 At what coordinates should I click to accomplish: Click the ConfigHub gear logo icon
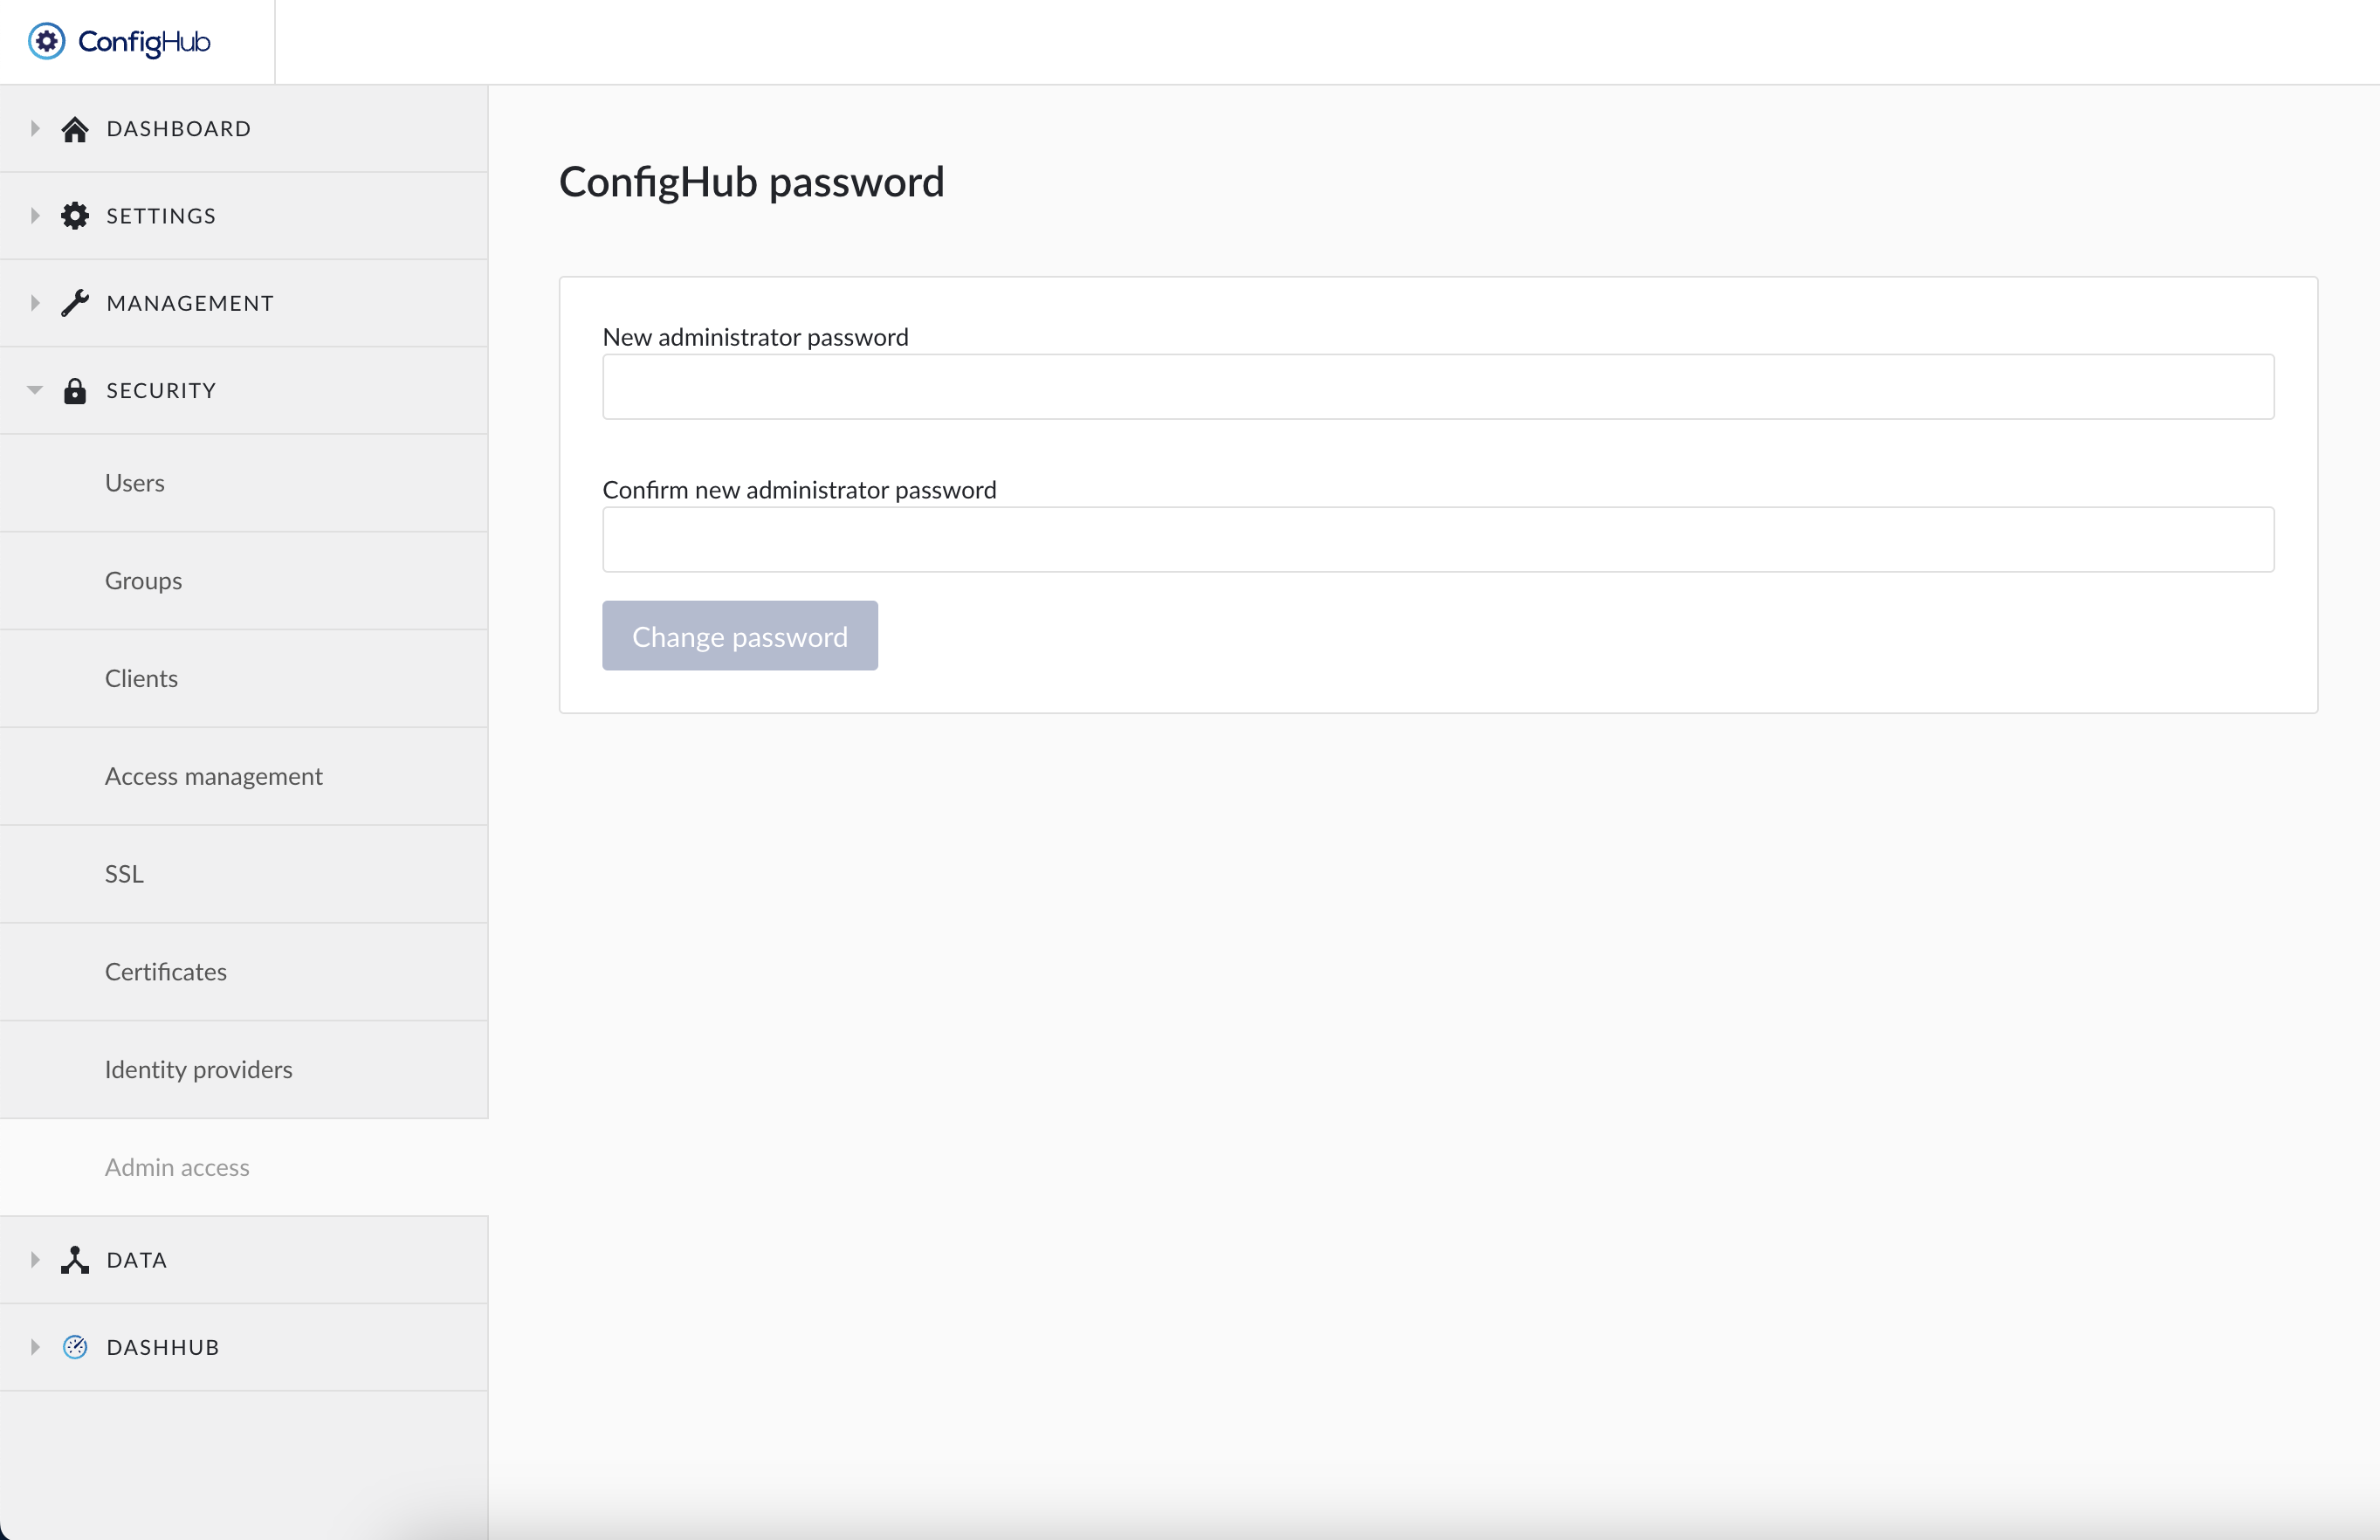click(x=46, y=41)
